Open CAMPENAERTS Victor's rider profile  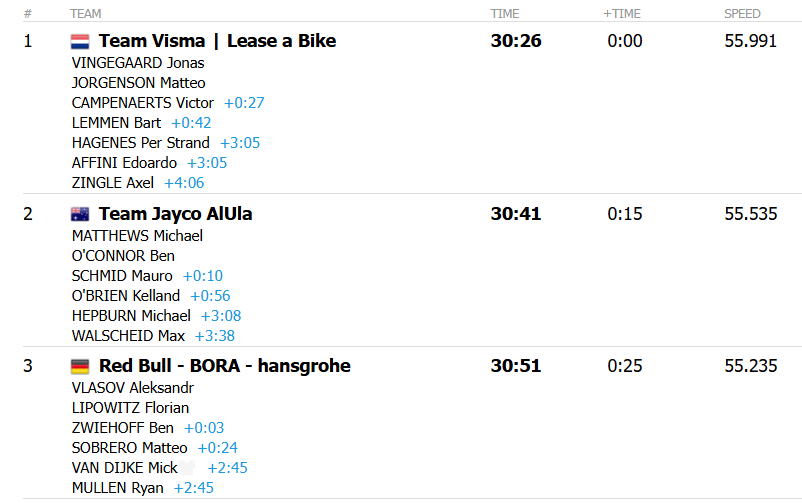click(143, 103)
